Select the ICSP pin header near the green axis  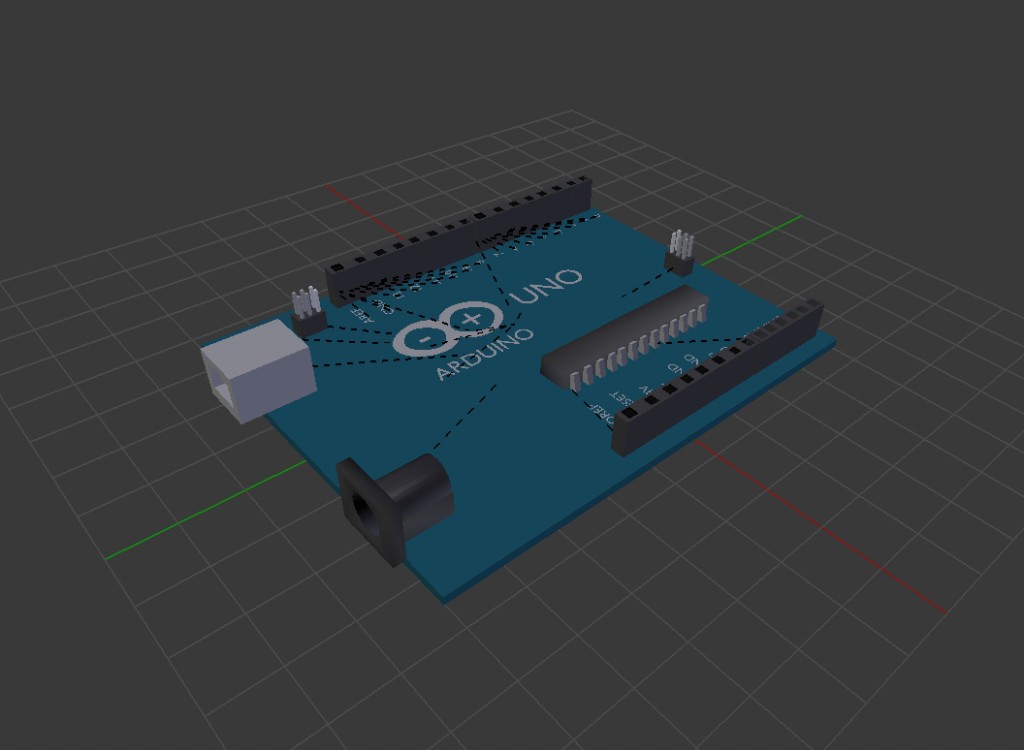coord(680,252)
